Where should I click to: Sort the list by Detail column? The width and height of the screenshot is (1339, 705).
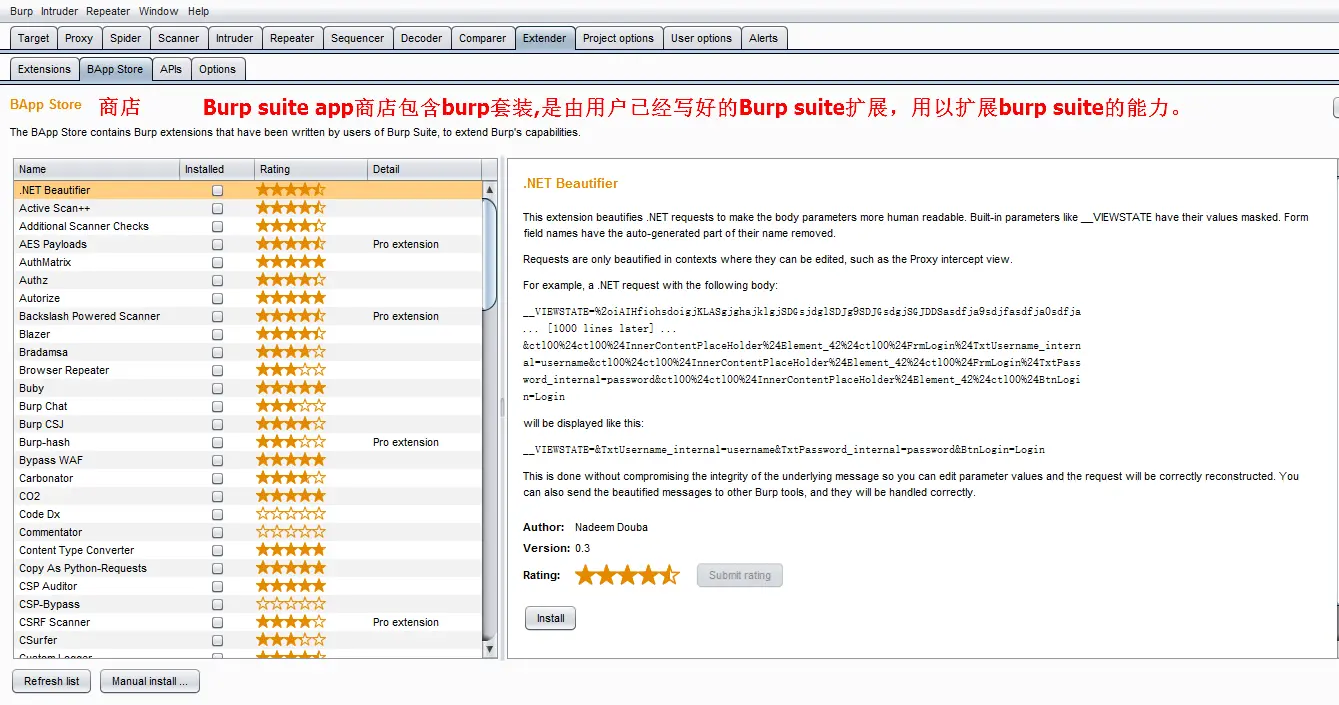pos(424,169)
